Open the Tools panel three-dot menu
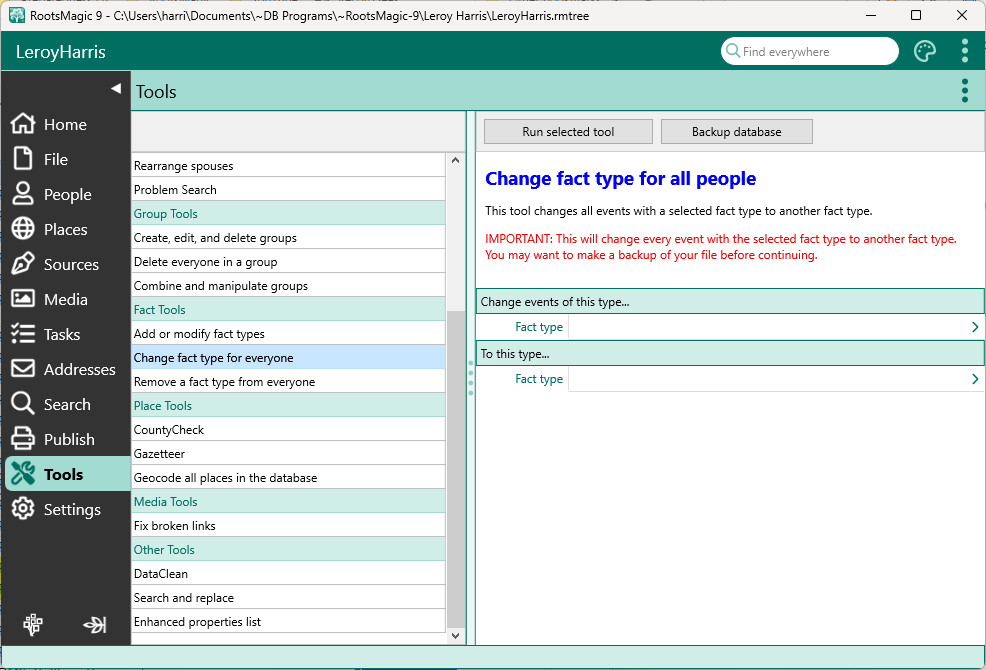The image size is (986, 670). click(x=964, y=91)
